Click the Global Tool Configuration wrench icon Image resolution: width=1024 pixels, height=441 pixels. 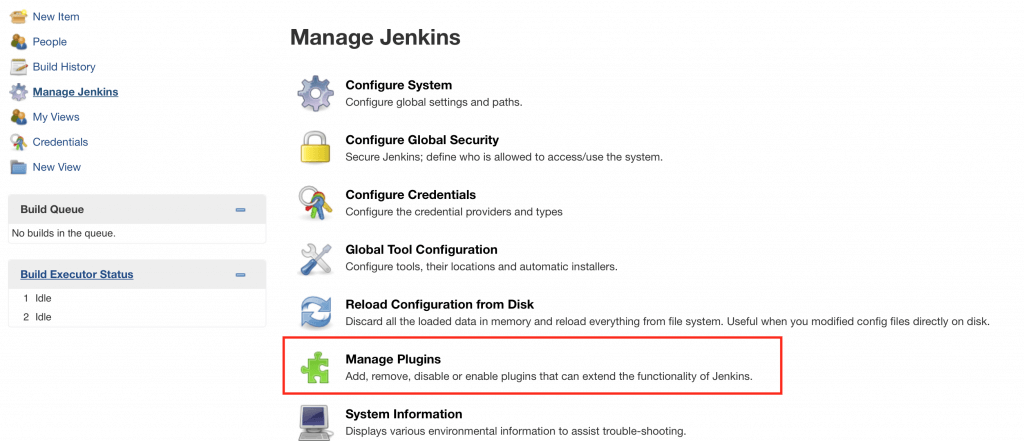[315, 258]
